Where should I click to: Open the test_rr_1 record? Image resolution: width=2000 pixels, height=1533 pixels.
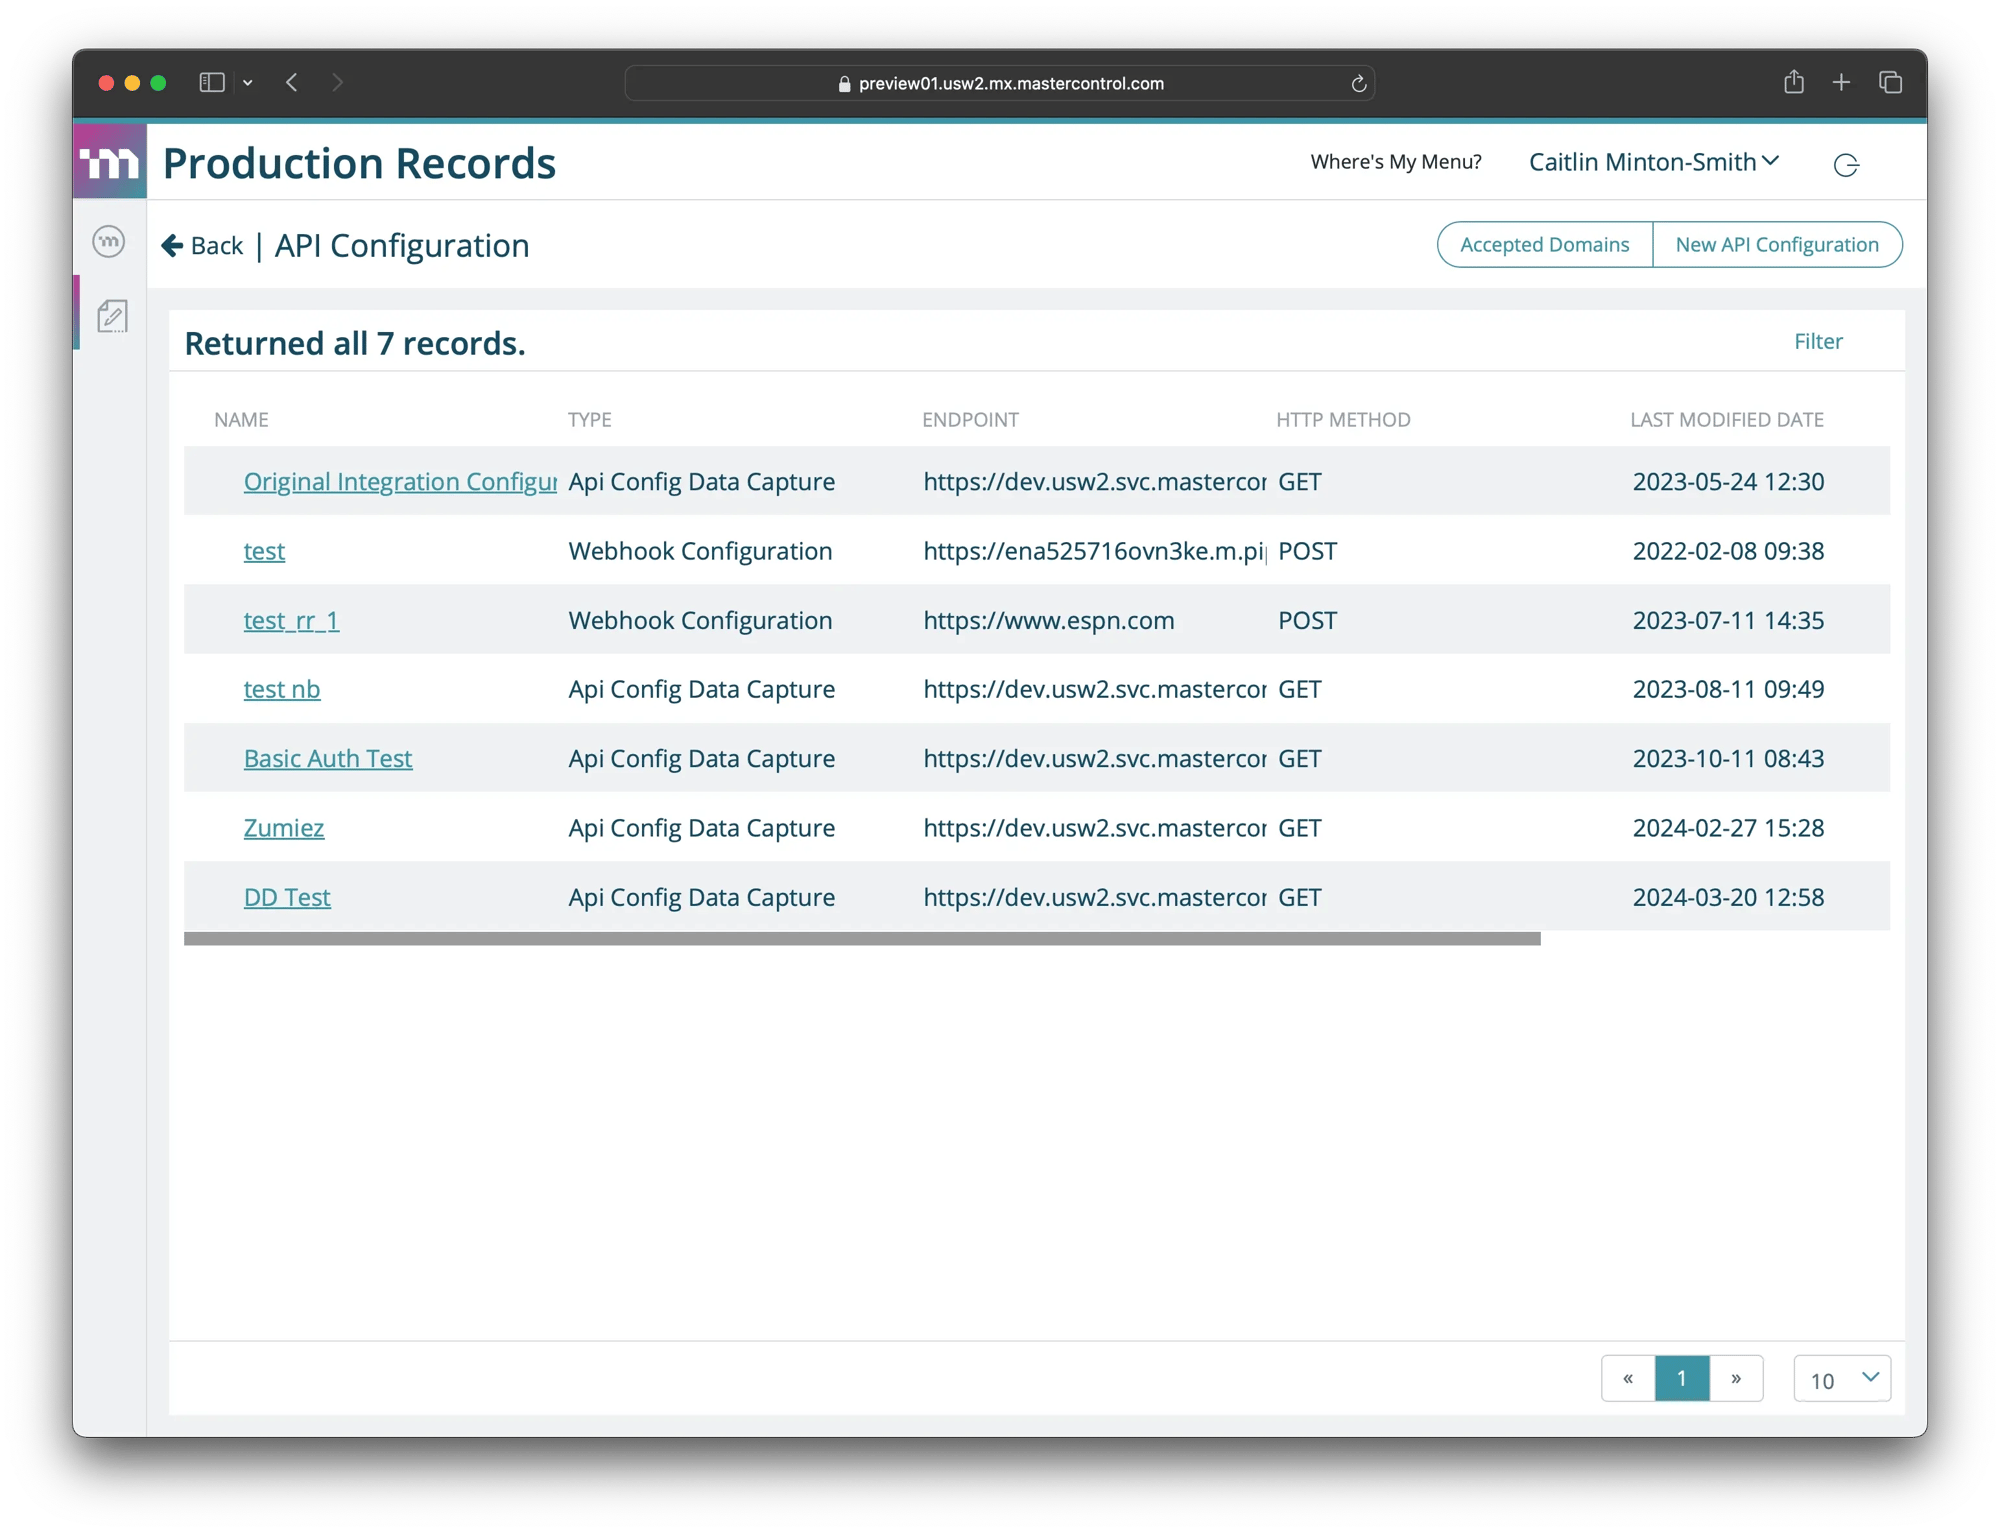pyautogui.click(x=291, y=620)
